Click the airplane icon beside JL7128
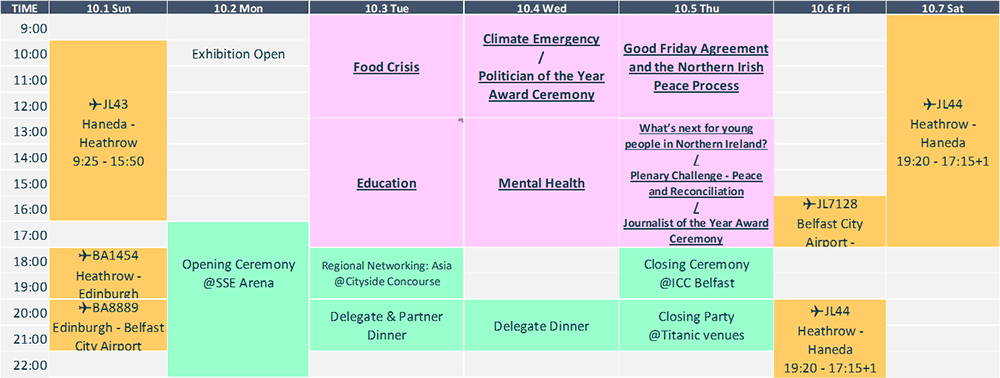1000x378 pixels. point(809,204)
